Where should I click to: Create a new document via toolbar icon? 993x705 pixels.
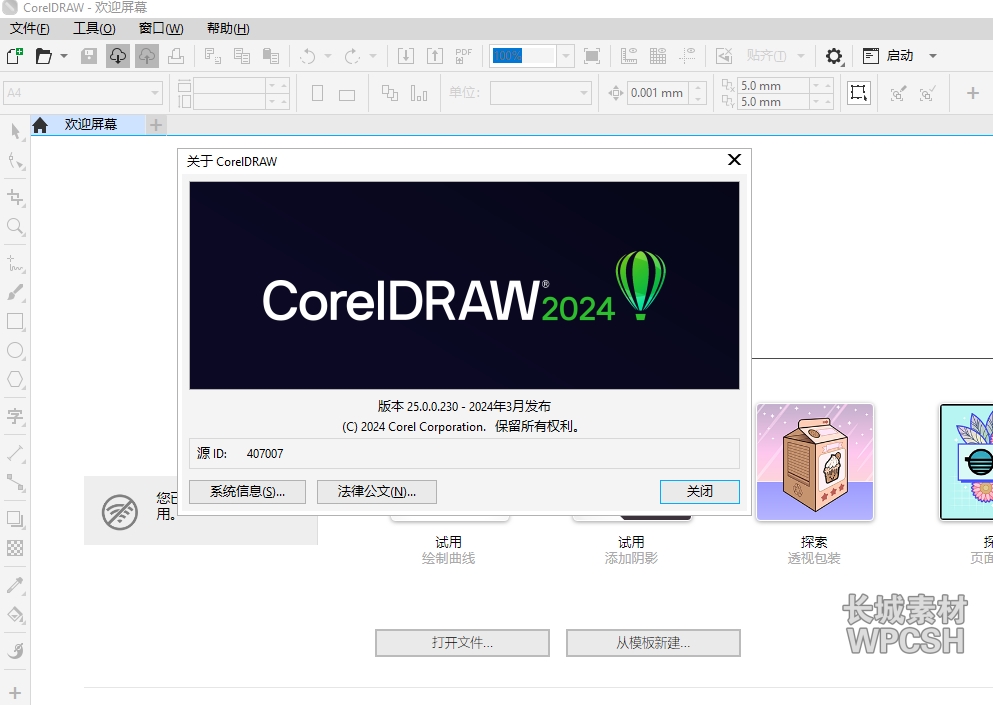[x=15, y=56]
